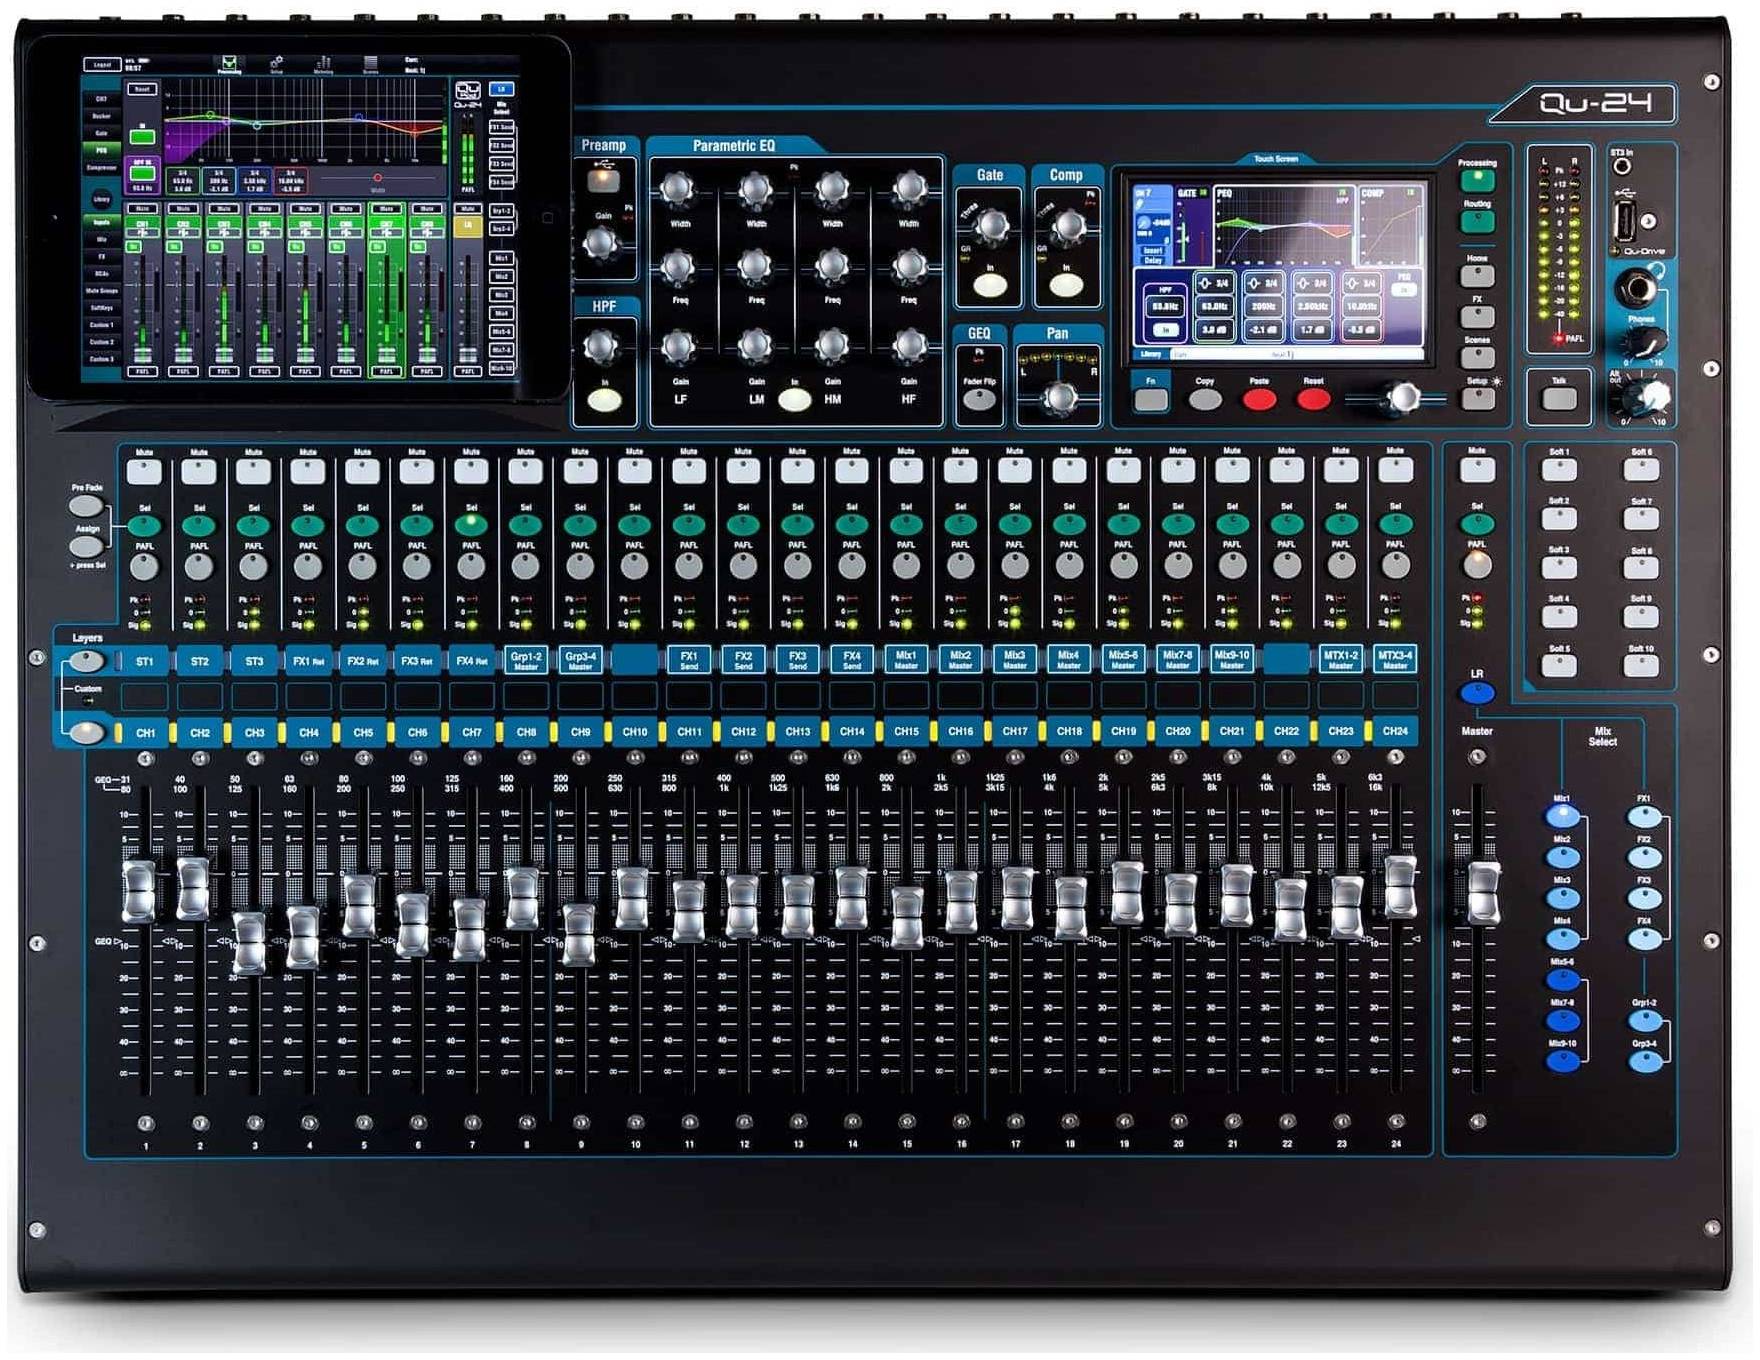Image resolution: width=1760 pixels, height=1360 pixels.
Task: Tap the Soft 10 key
Action: (1641, 666)
